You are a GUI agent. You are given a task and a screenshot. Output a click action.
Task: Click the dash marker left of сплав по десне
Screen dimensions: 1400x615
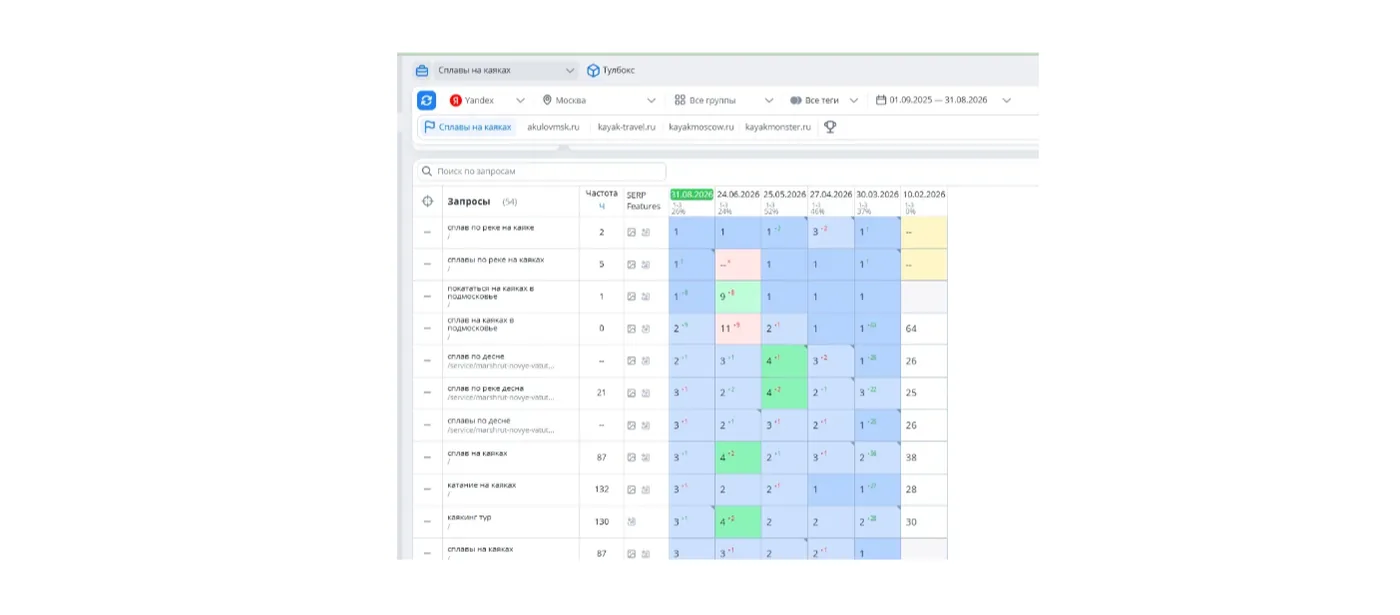pyautogui.click(x=427, y=361)
